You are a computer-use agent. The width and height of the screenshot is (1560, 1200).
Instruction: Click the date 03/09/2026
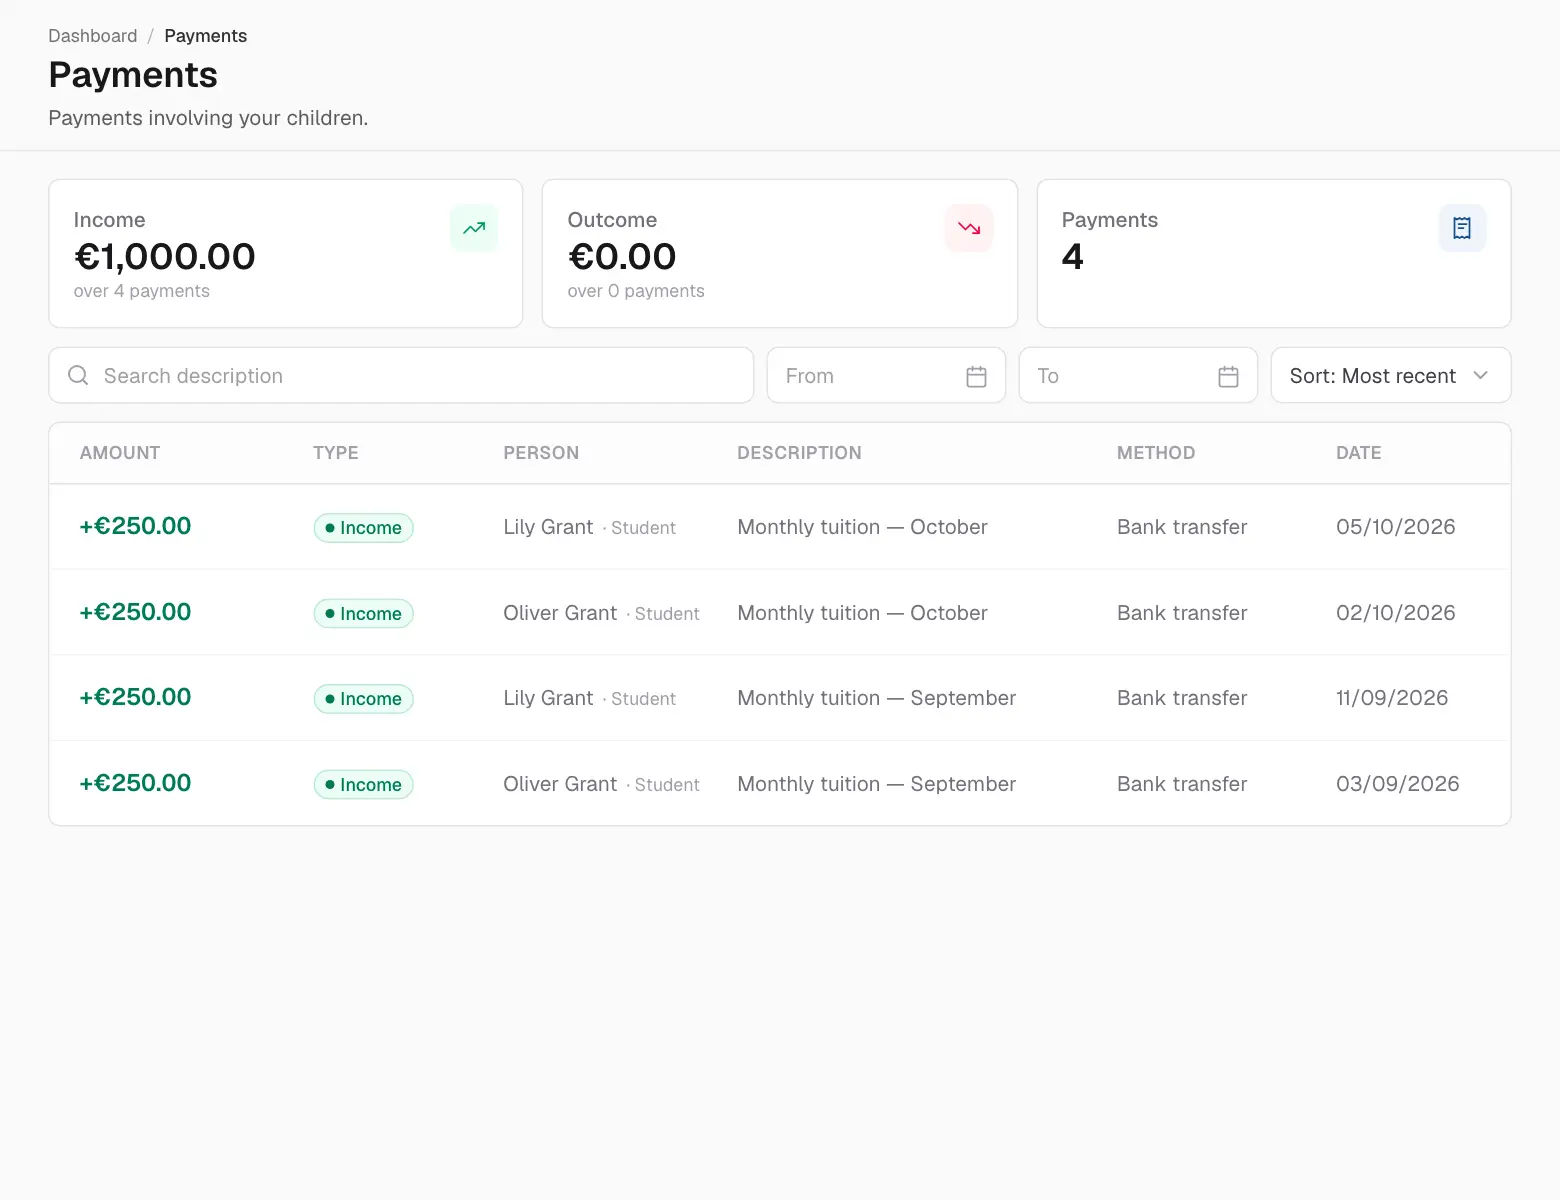tap(1398, 784)
